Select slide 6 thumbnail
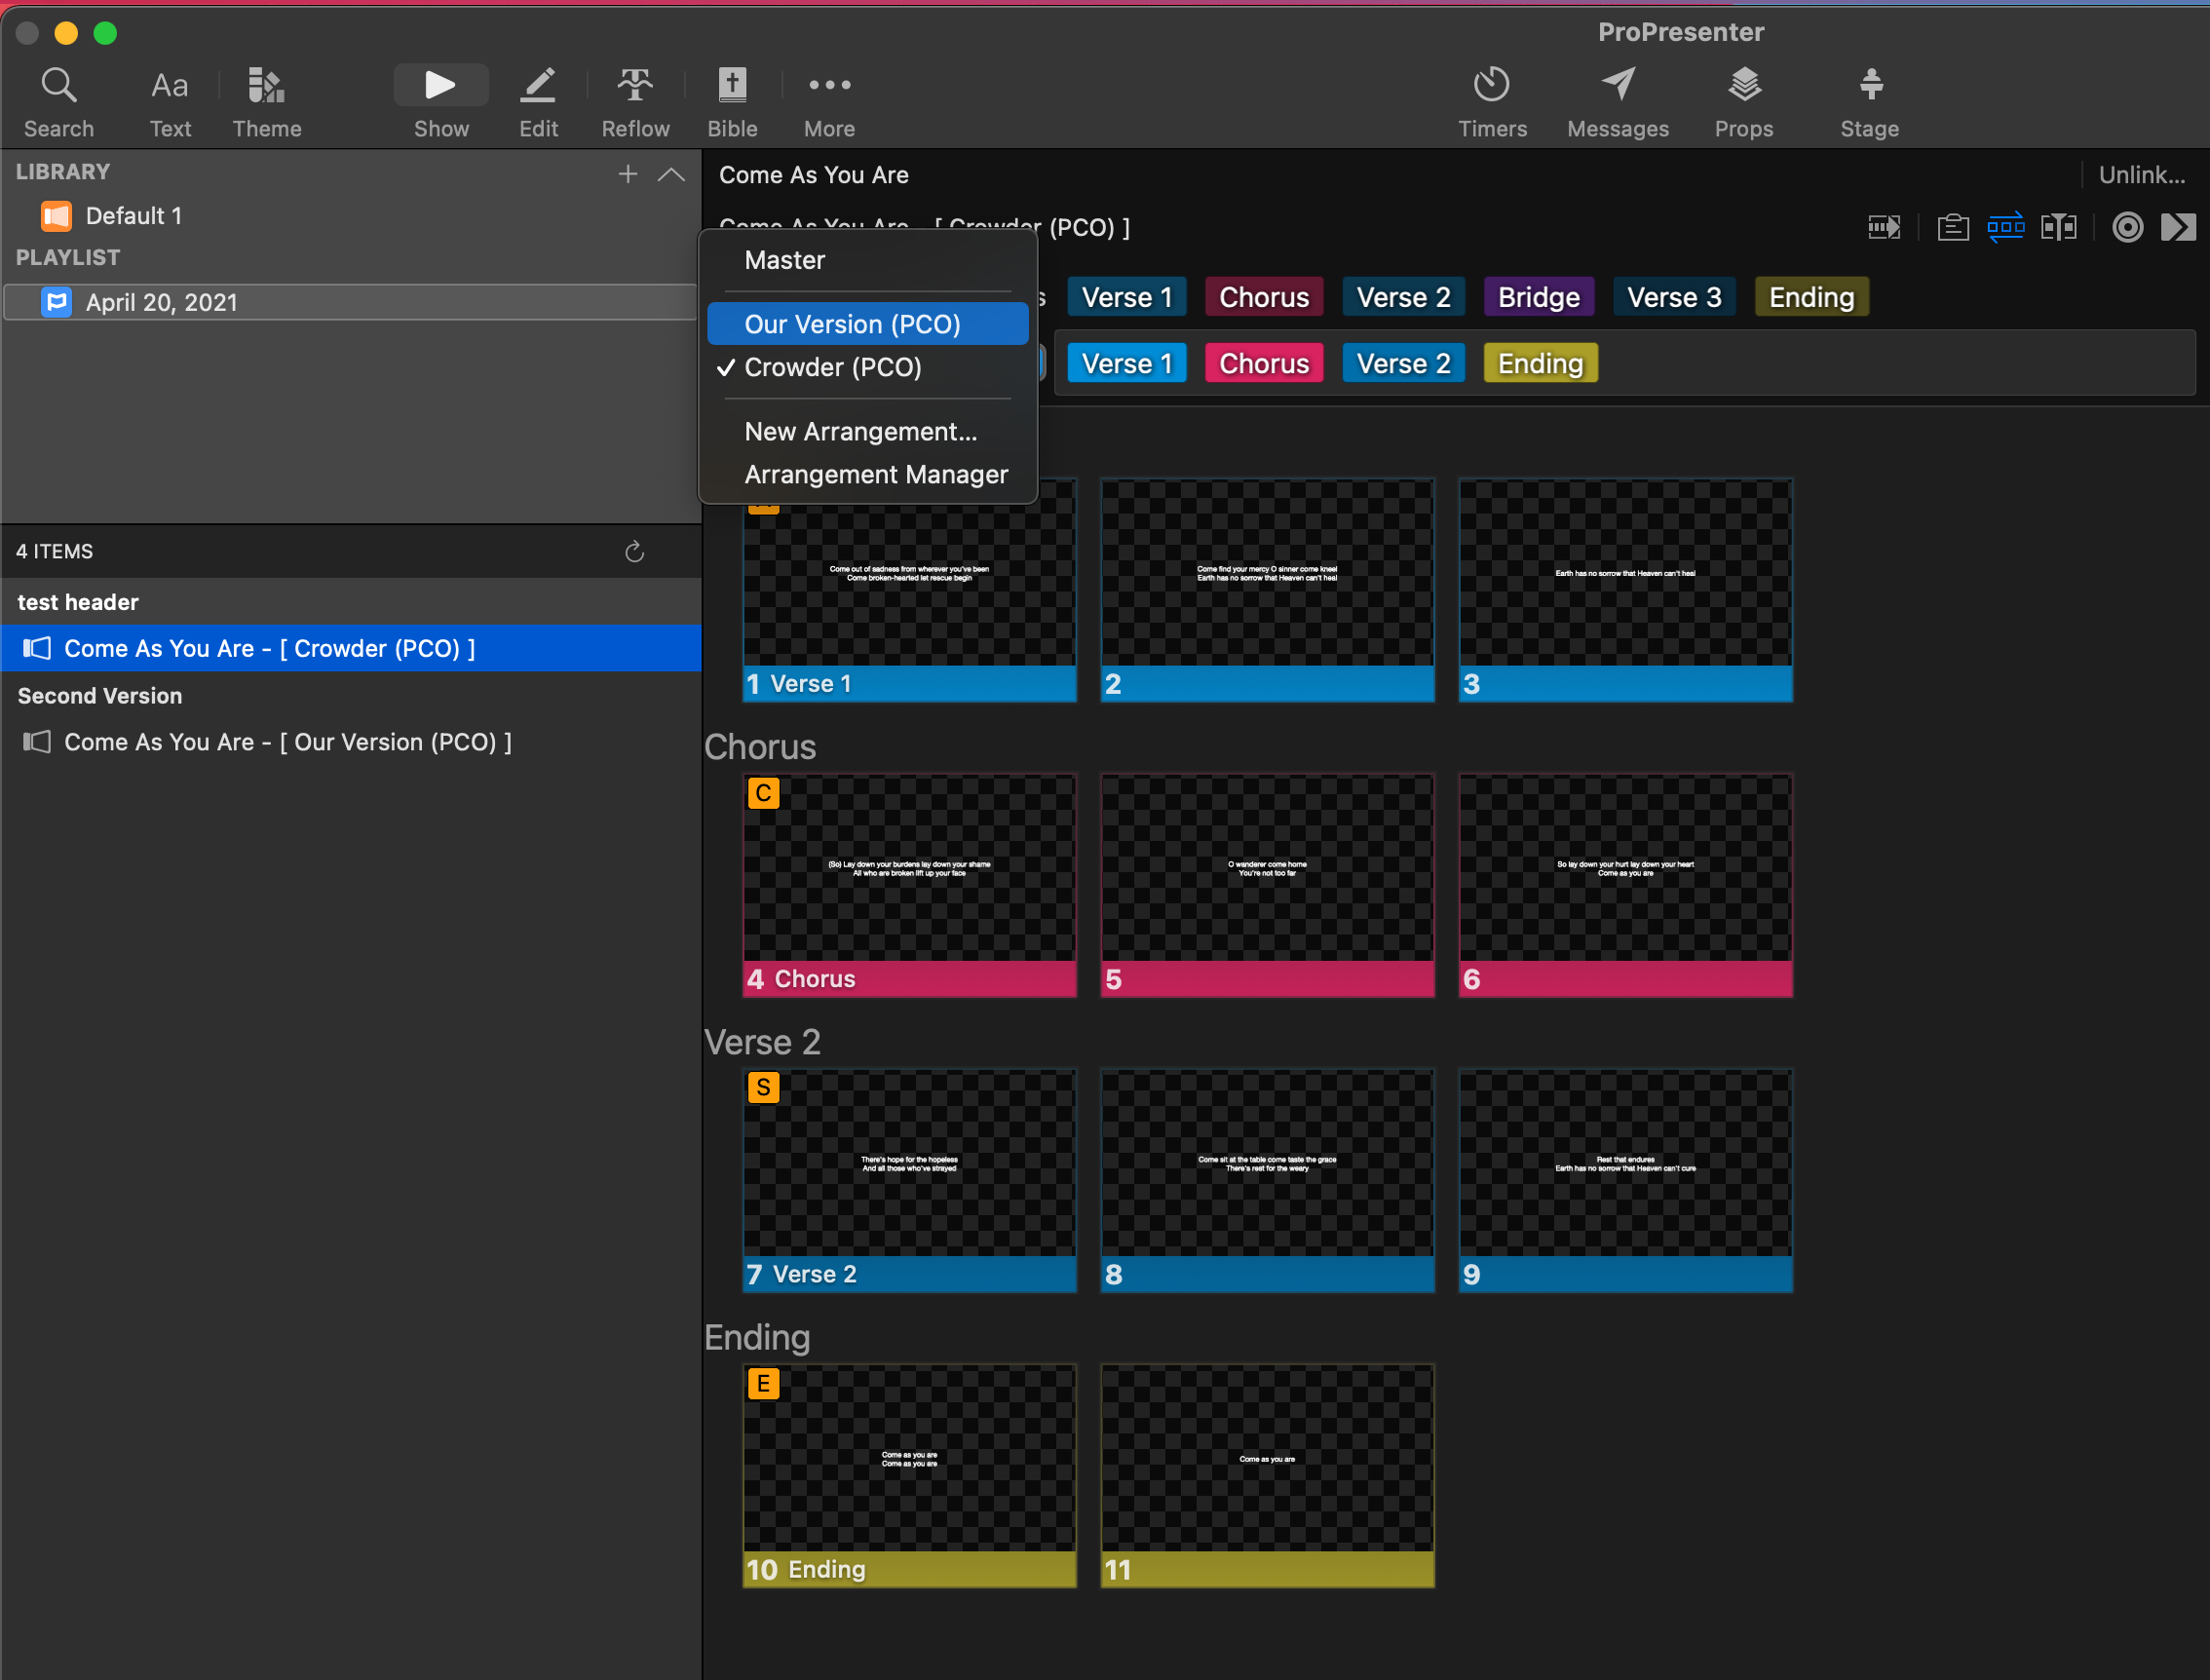The height and width of the screenshot is (1680, 2210). (1625, 885)
